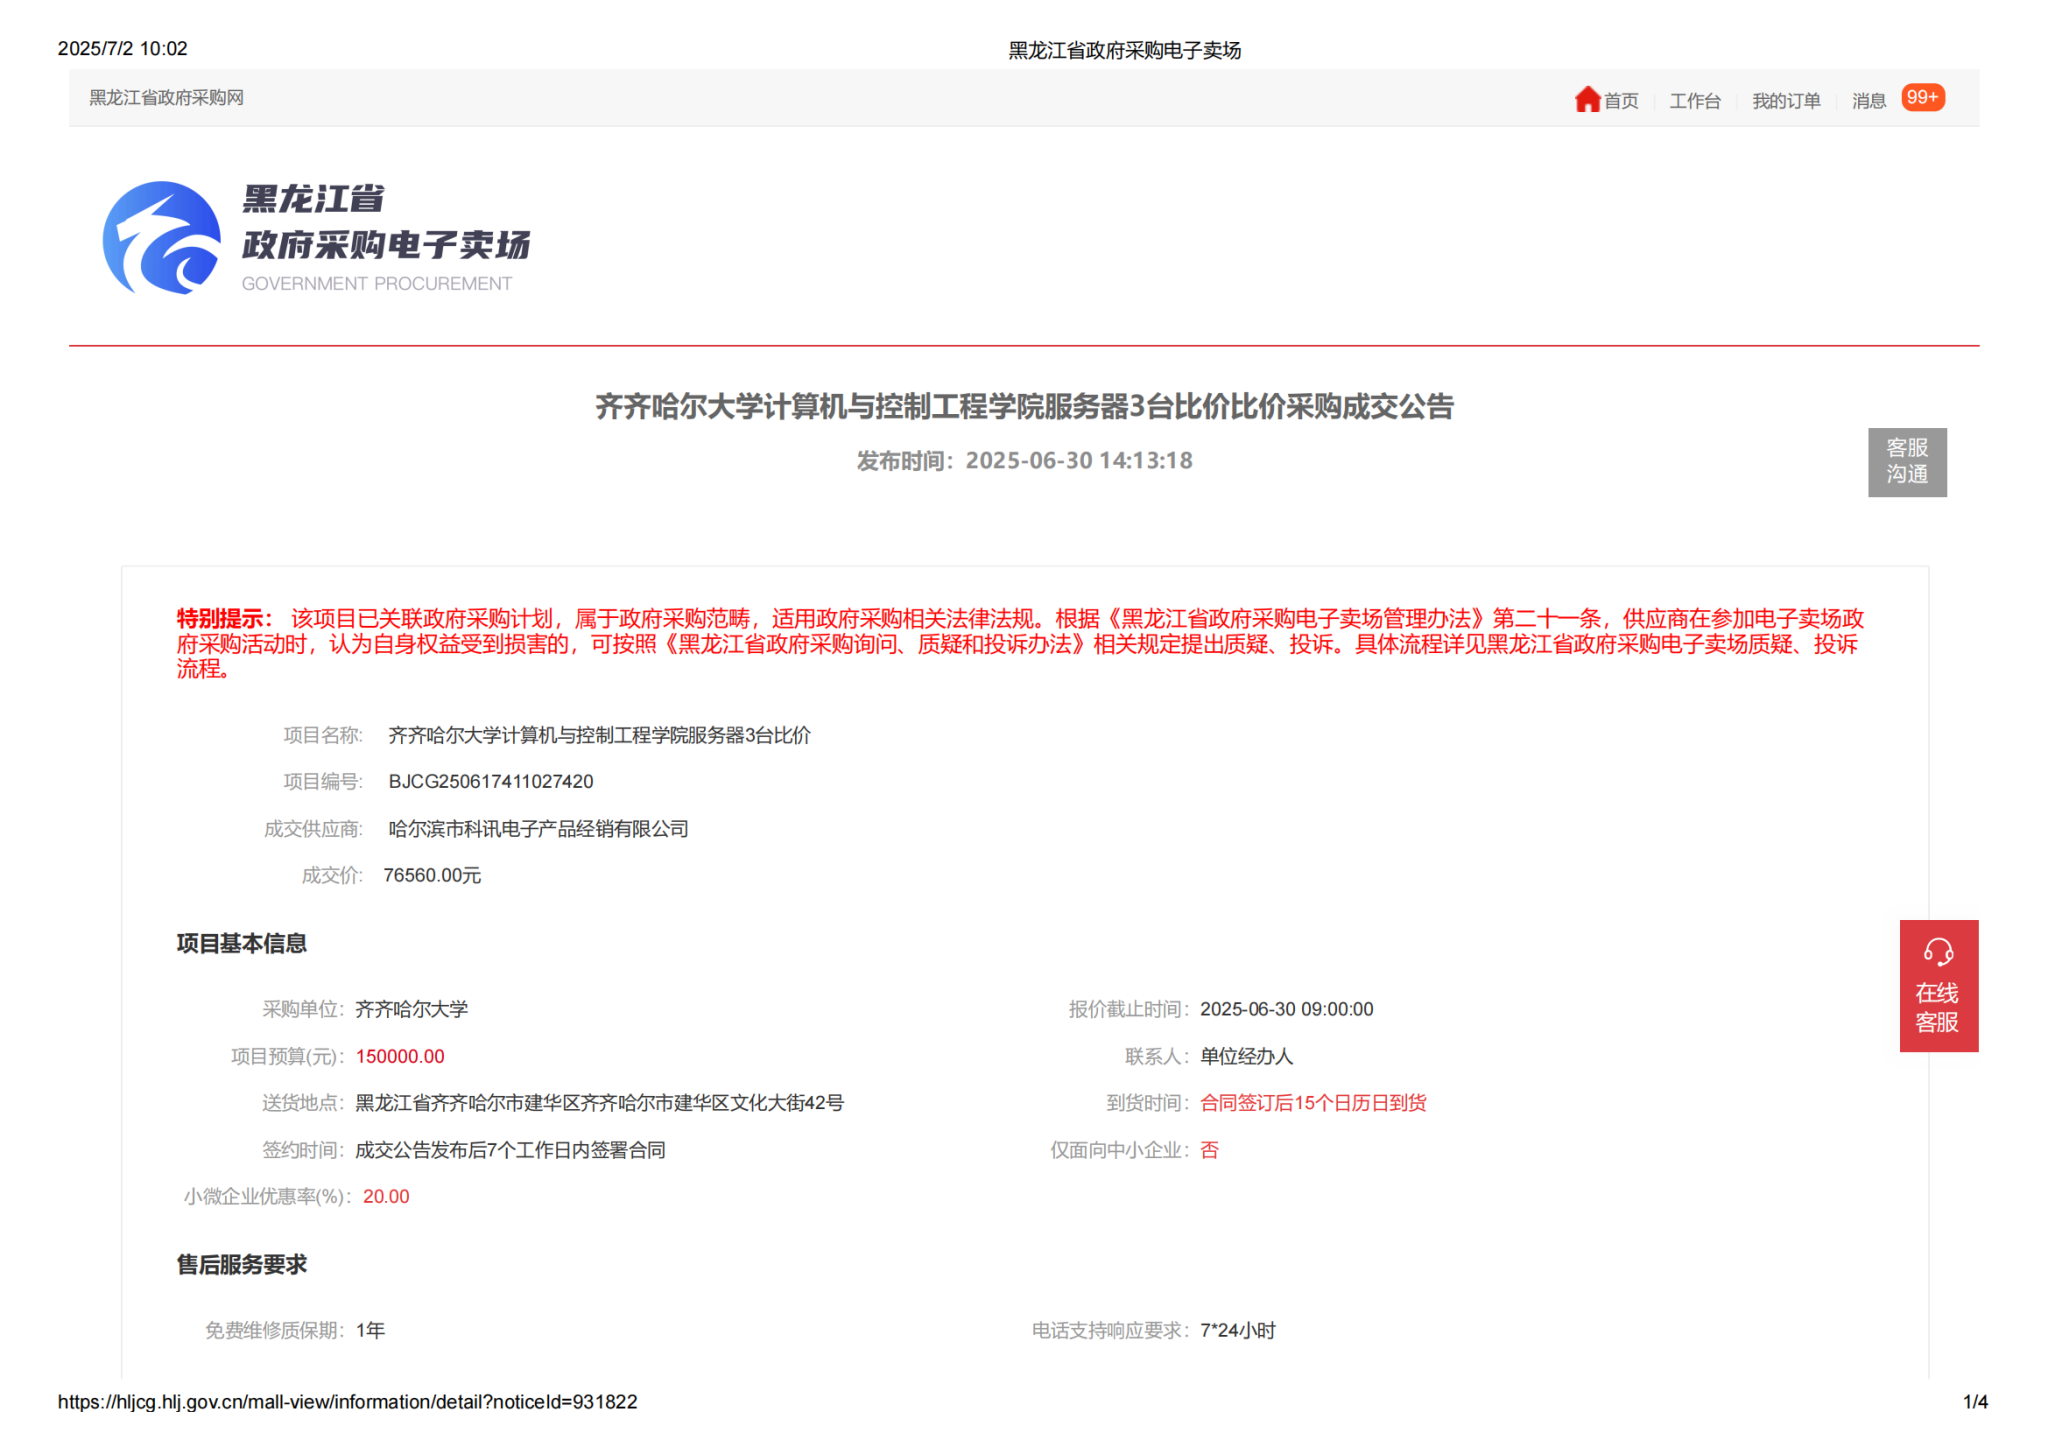Click the 99+ notification badge
The height and width of the screenshot is (1447, 2048).
tap(1922, 98)
